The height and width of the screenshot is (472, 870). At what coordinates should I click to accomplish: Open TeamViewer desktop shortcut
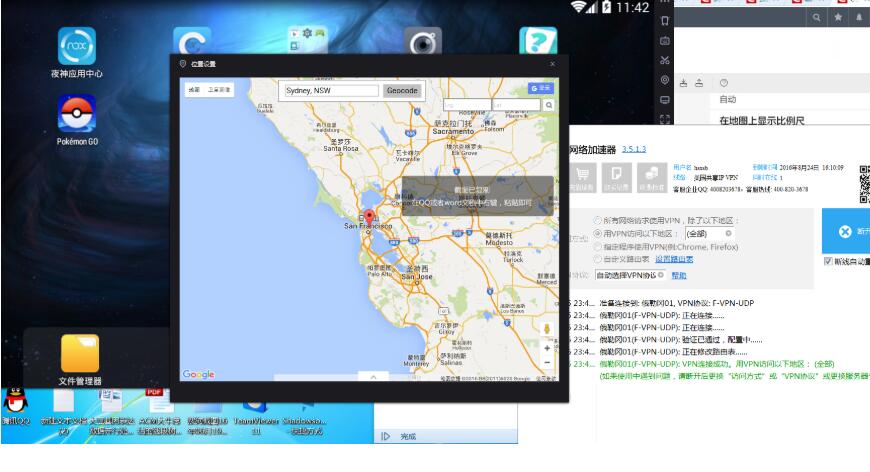[256, 417]
